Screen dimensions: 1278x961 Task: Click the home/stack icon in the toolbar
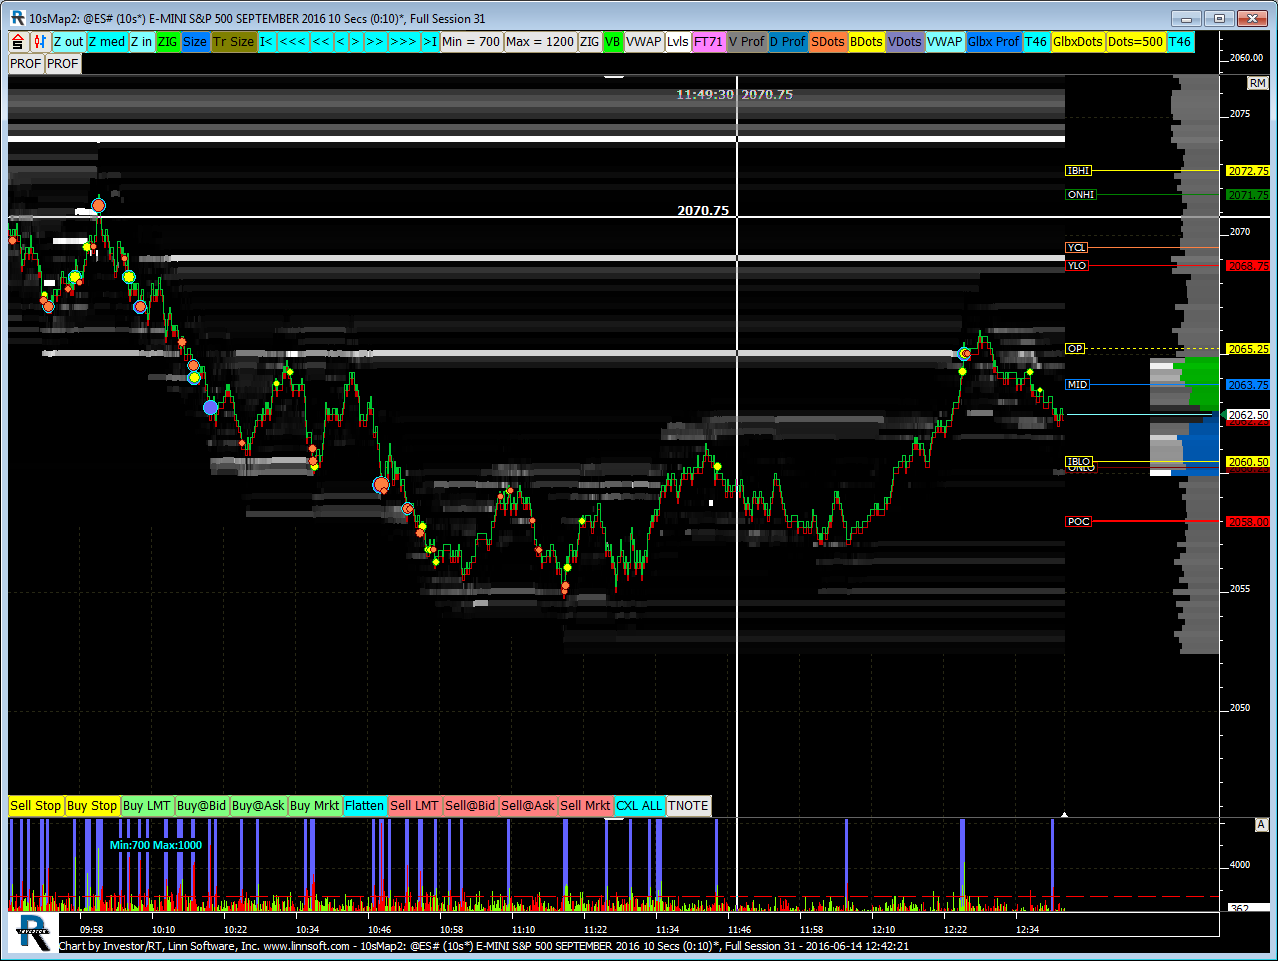click(18, 42)
